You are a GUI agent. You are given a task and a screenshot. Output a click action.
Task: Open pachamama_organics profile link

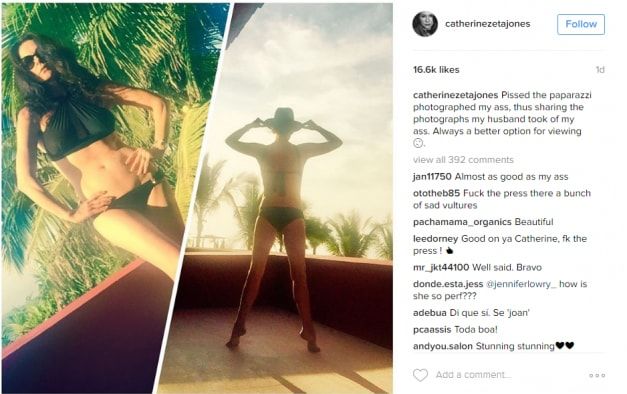click(x=462, y=222)
